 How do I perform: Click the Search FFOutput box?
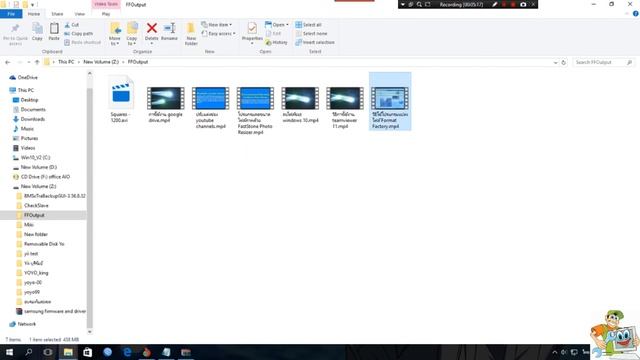click(x=603, y=62)
